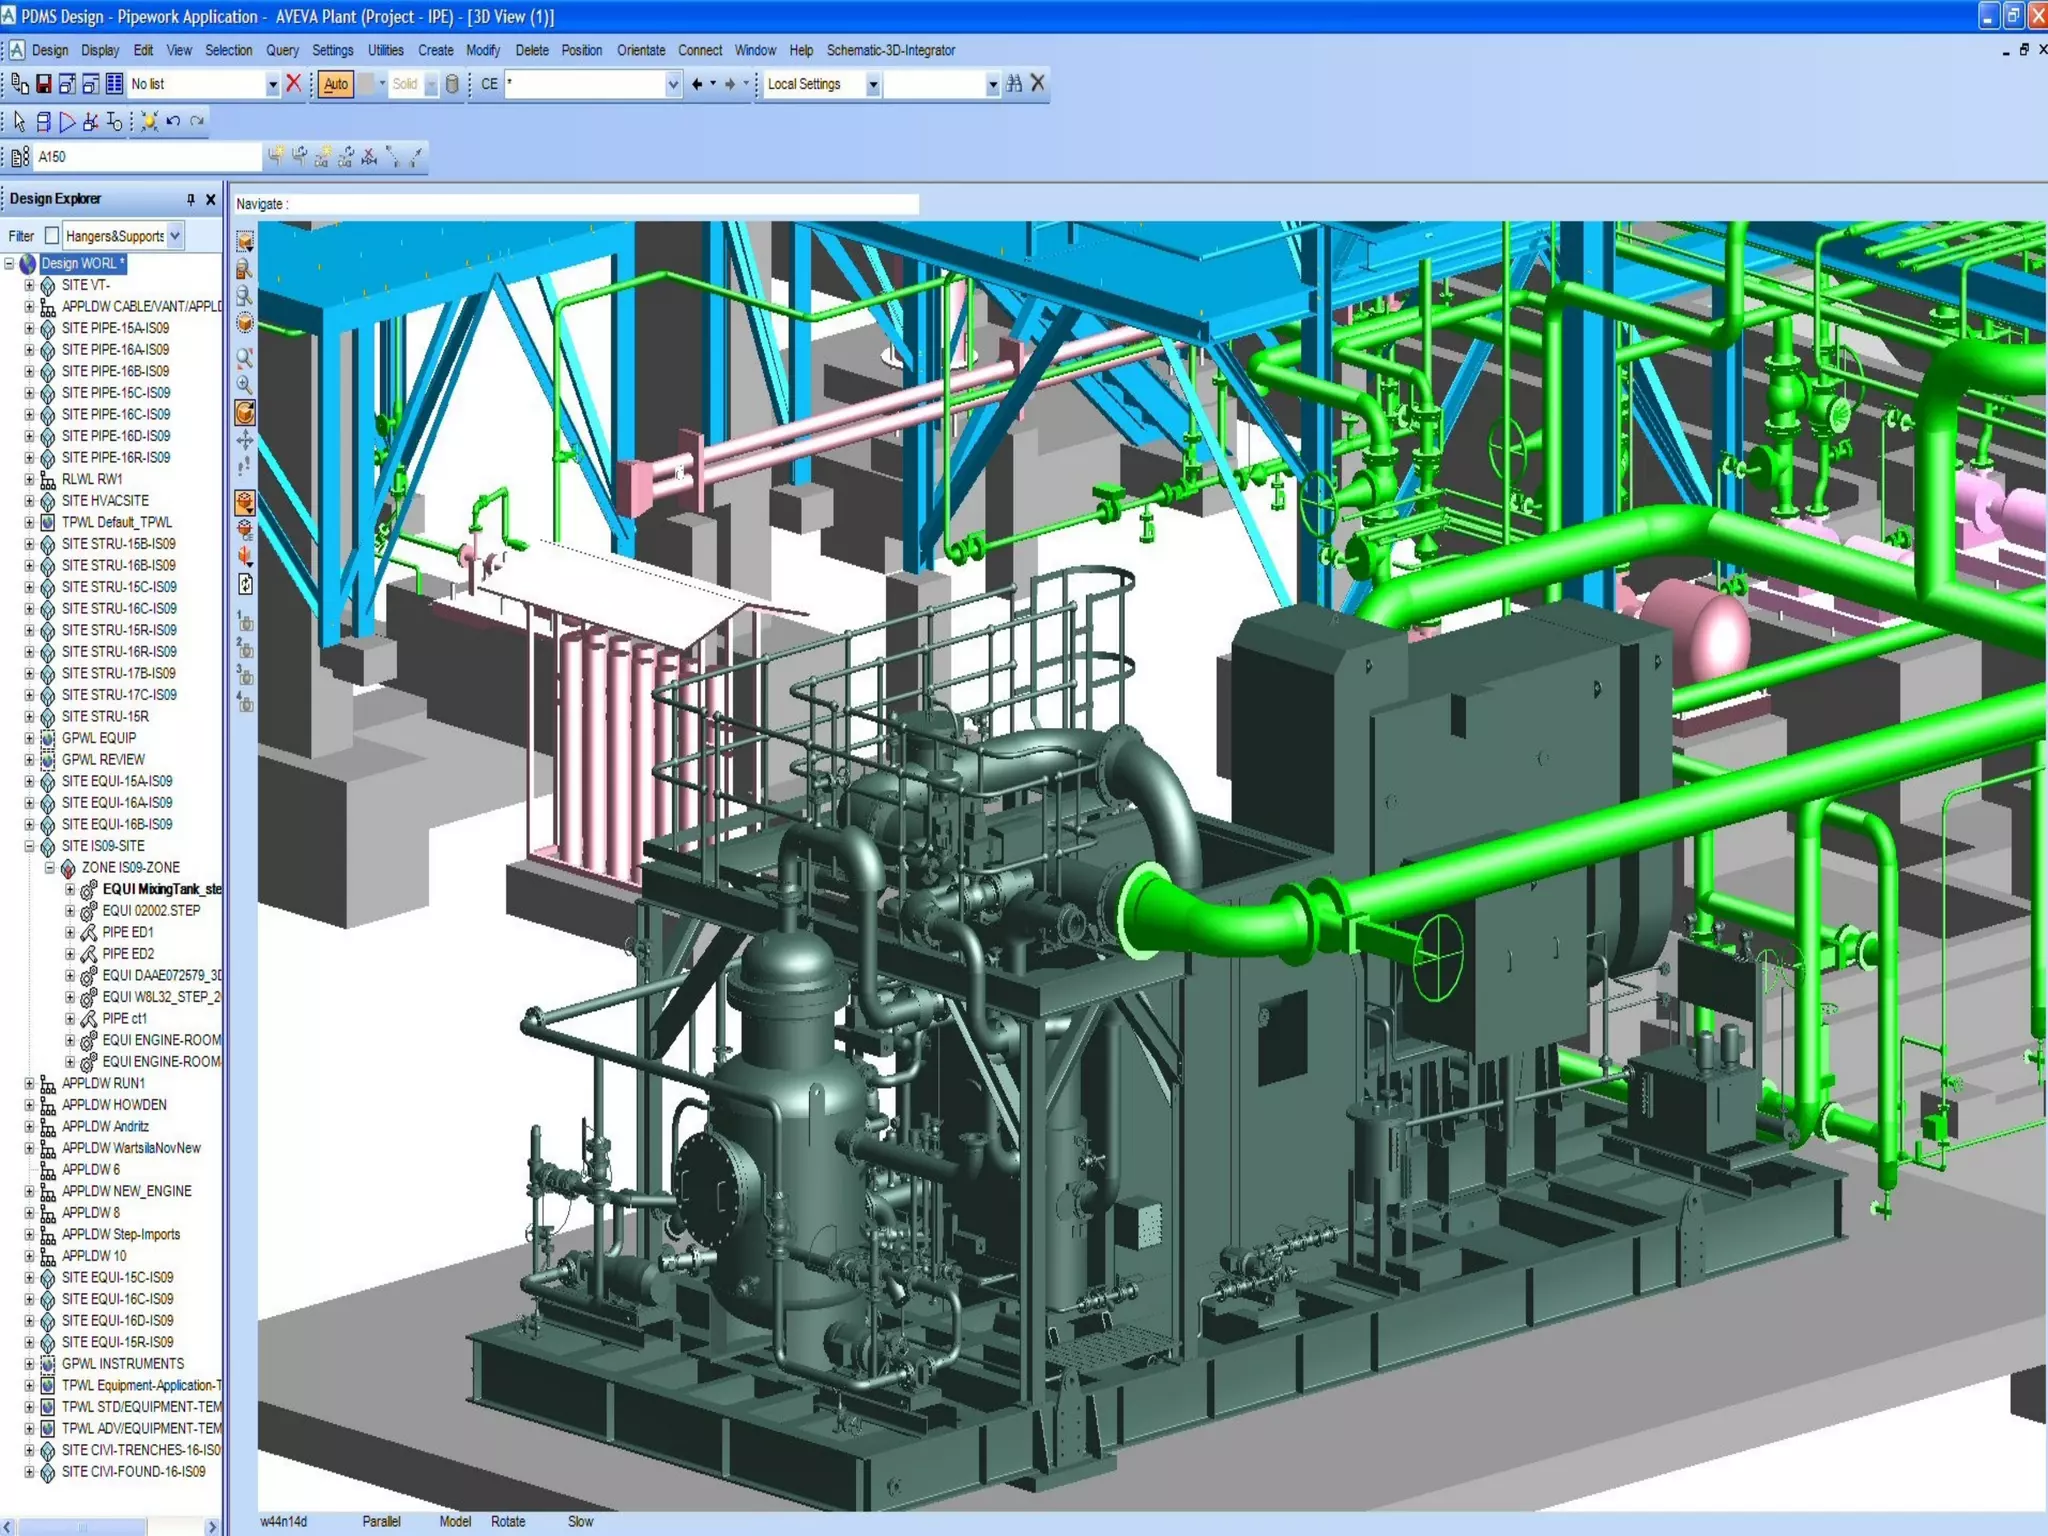Click the rotate view cube icon
This screenshot has height=1536, width=2048.
(245, 413)
